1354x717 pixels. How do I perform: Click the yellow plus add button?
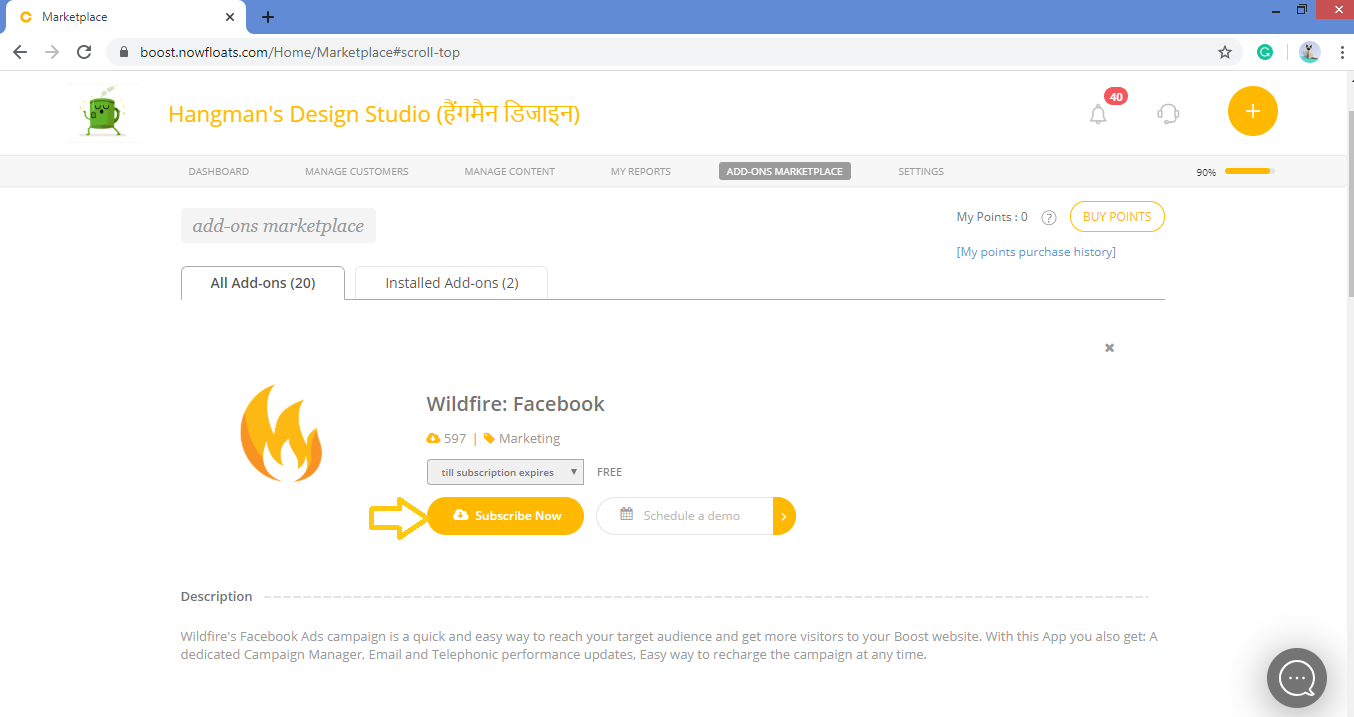click(1253, 111)
